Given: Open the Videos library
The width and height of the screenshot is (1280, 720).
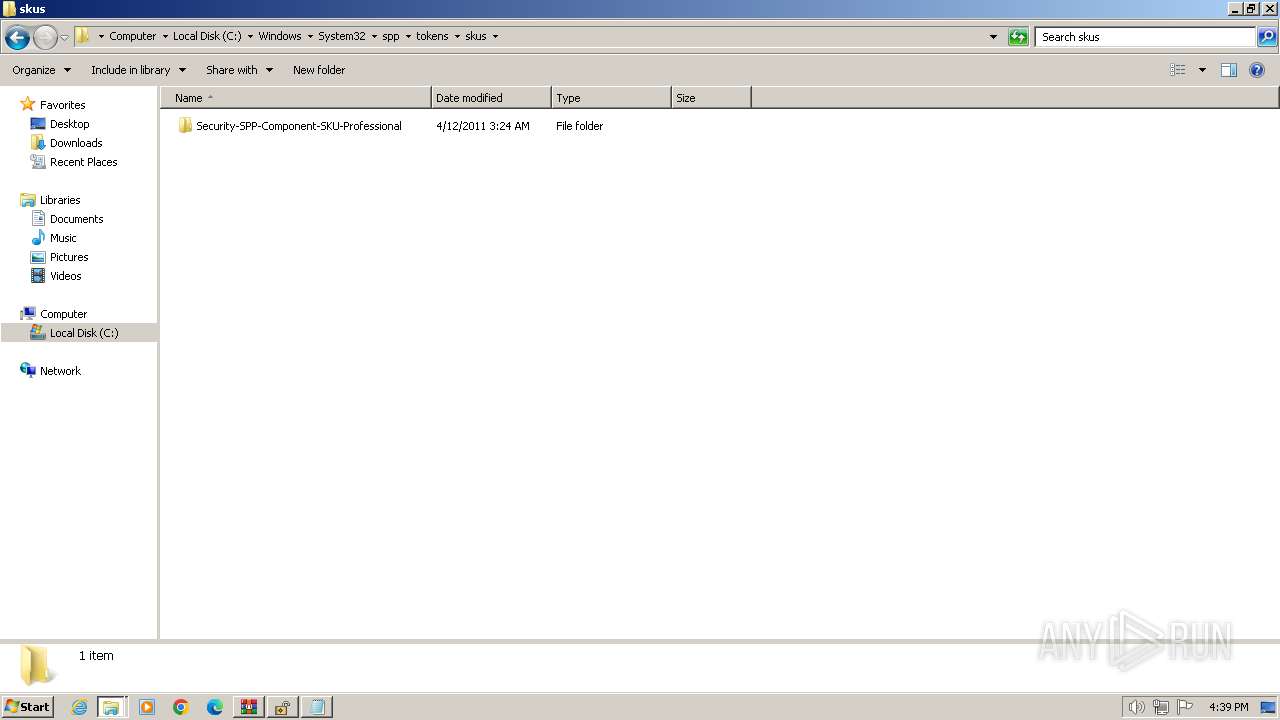Looking at the screenshot, I should [65, 276].
